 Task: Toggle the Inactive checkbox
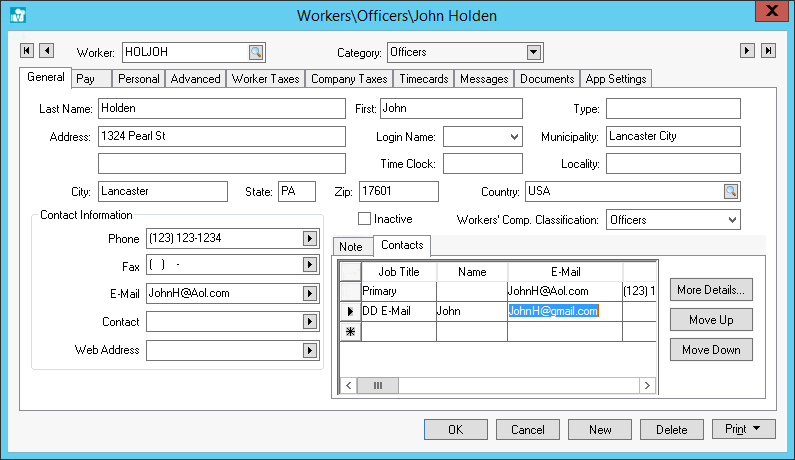point(365,219)
